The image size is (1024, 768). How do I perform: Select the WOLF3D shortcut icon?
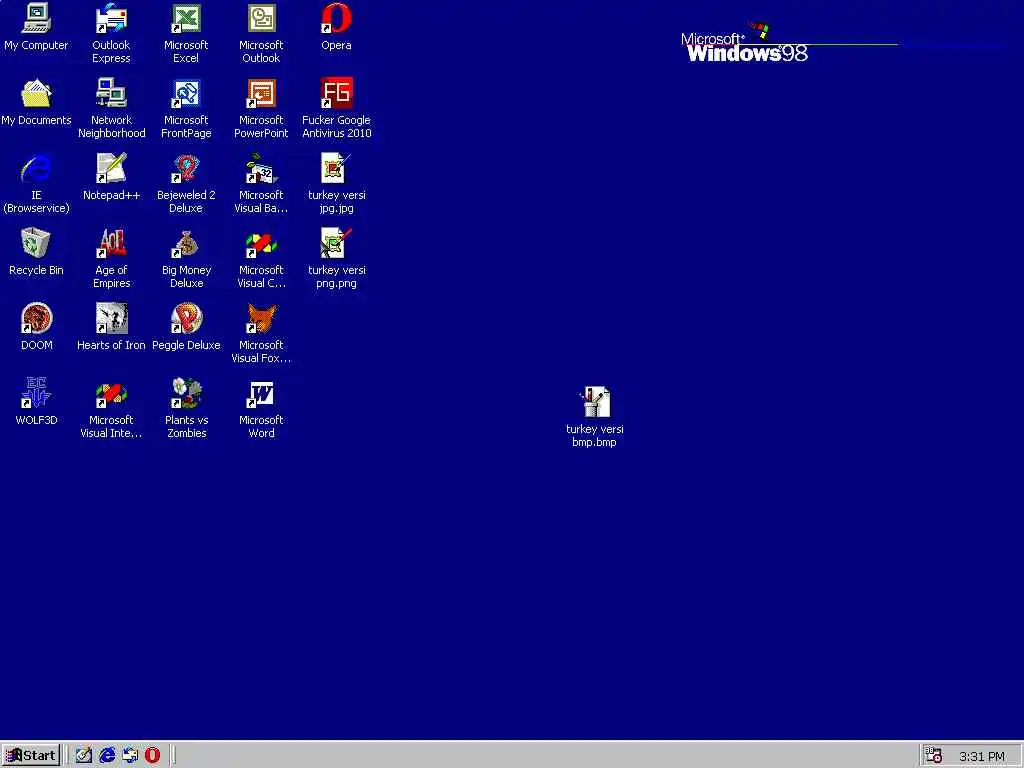[36, 394]
